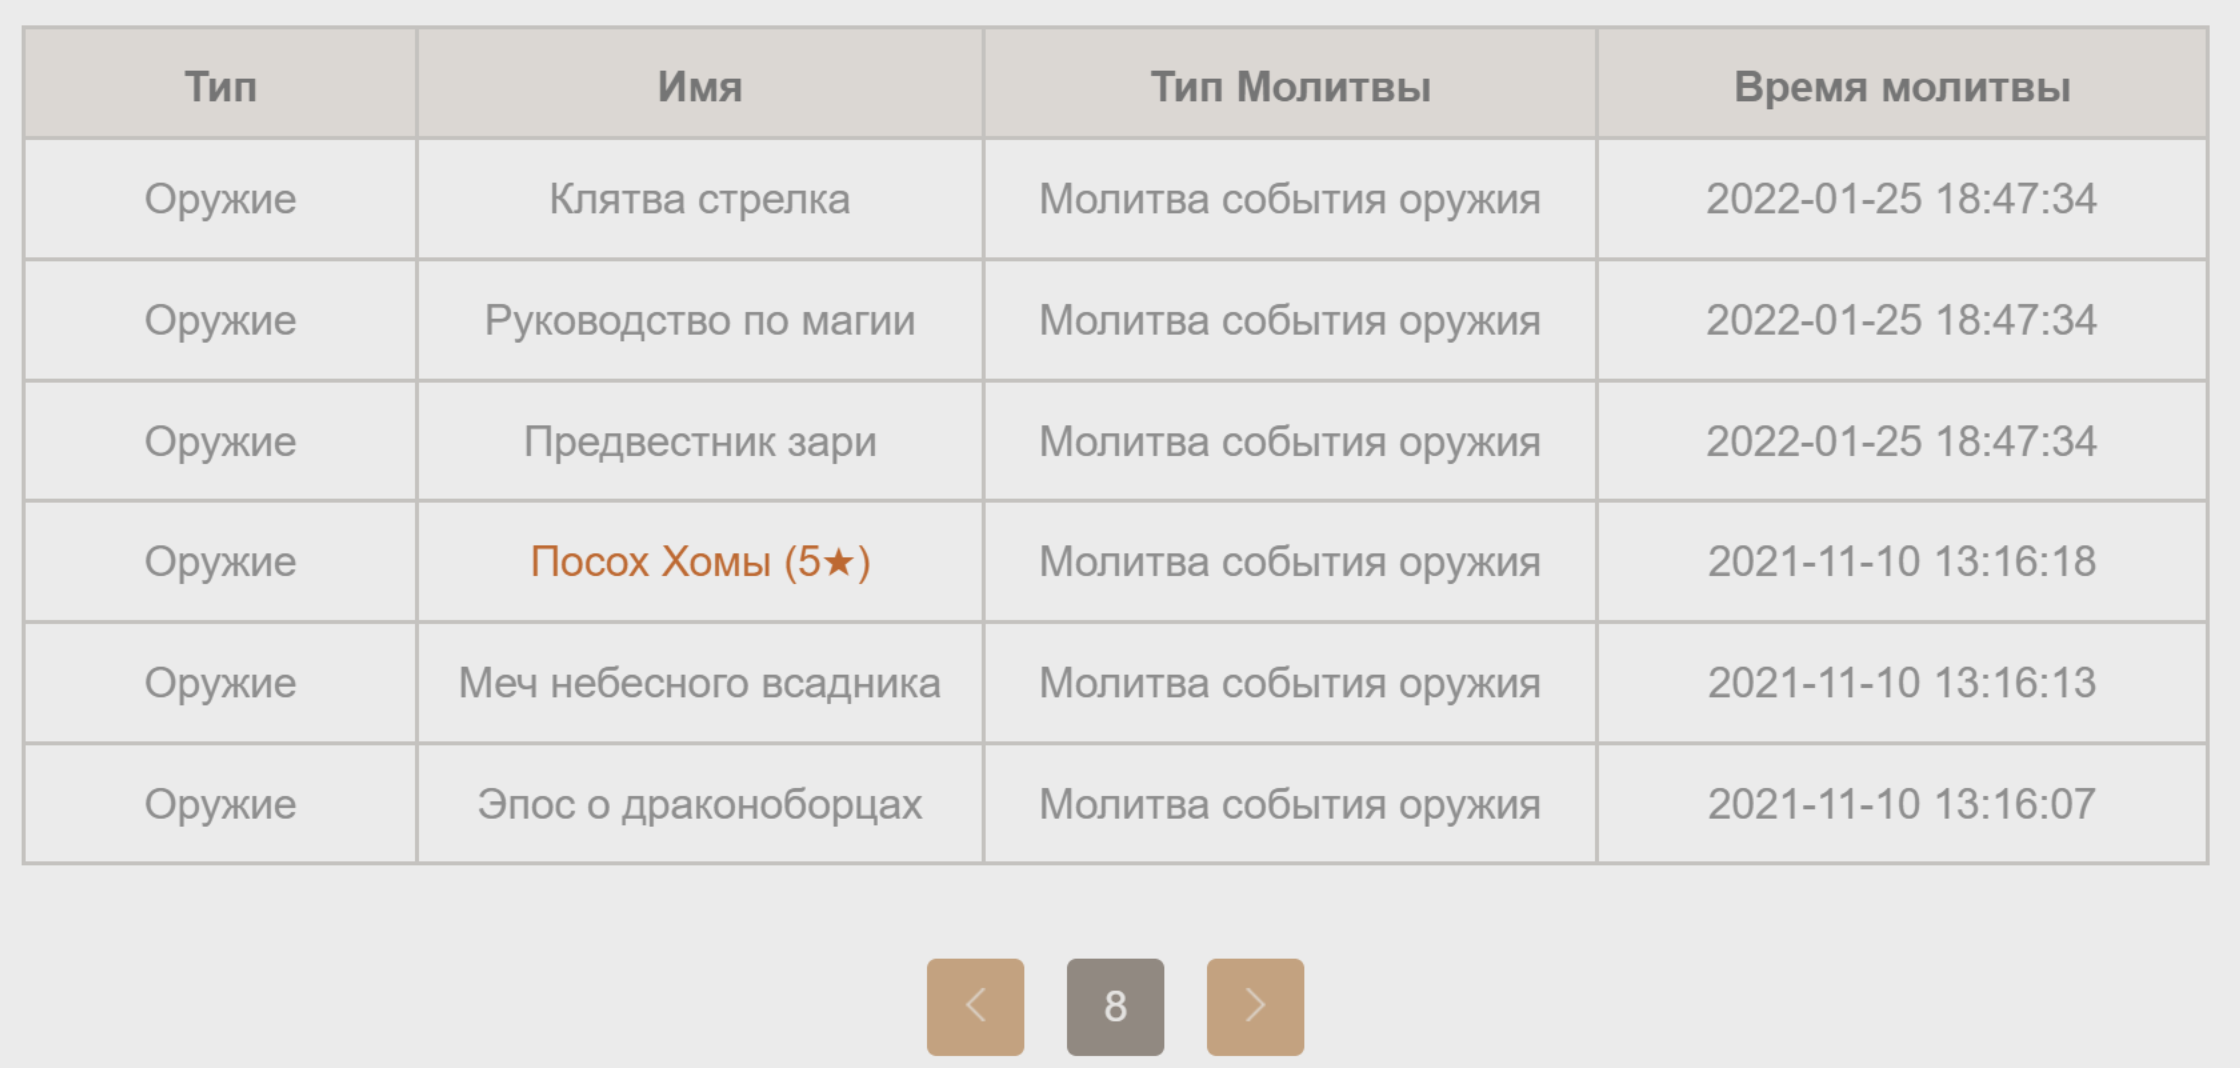Go to the next page arrow
Image resolution: width=2240 pixels, height=1068 pixels.
click(1255, 1006)
